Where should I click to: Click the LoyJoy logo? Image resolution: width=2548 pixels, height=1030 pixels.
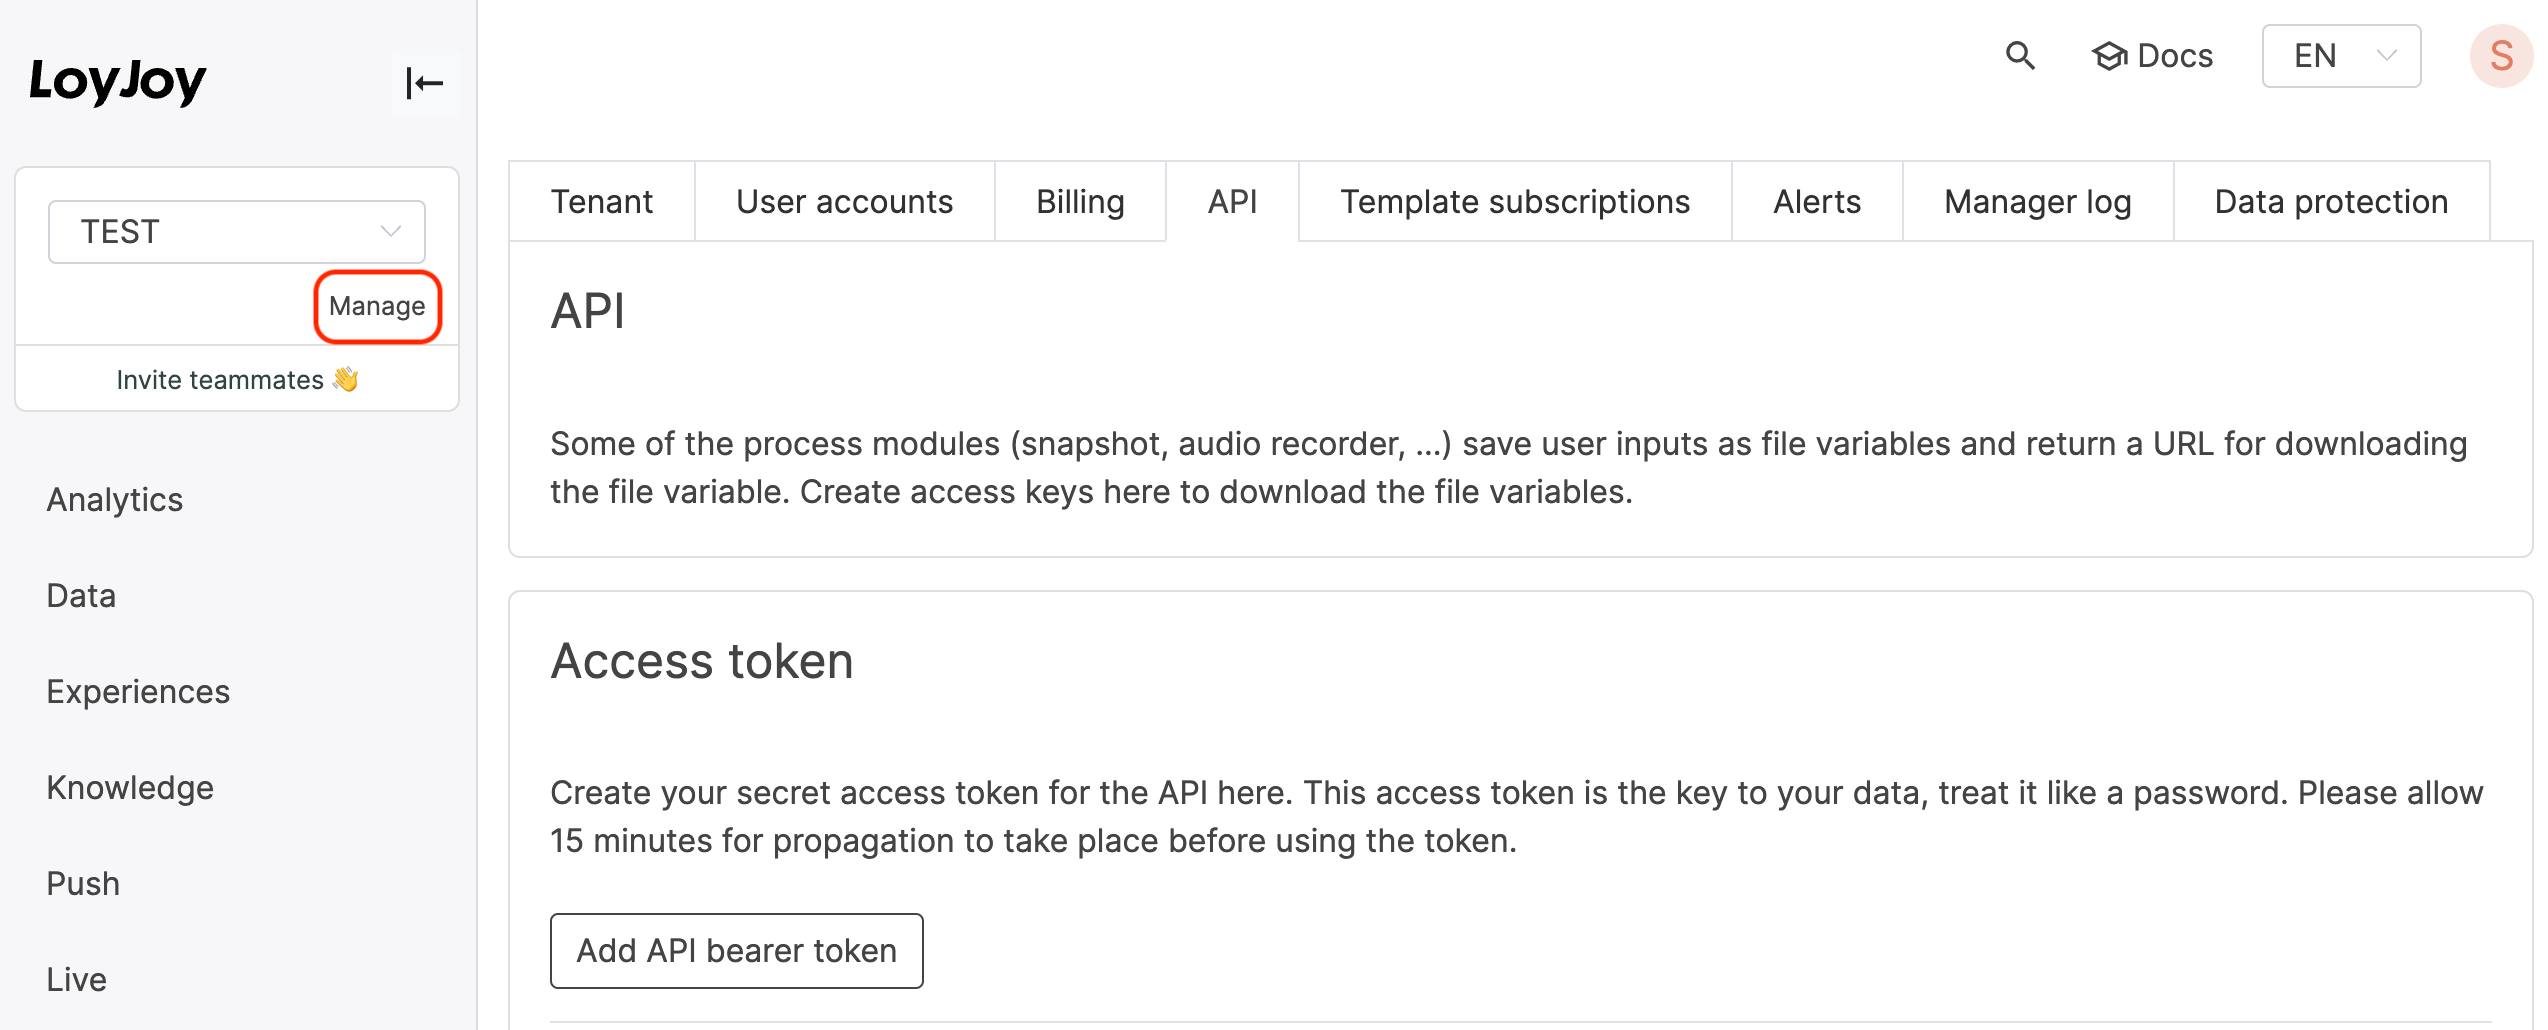click(117, 80)
